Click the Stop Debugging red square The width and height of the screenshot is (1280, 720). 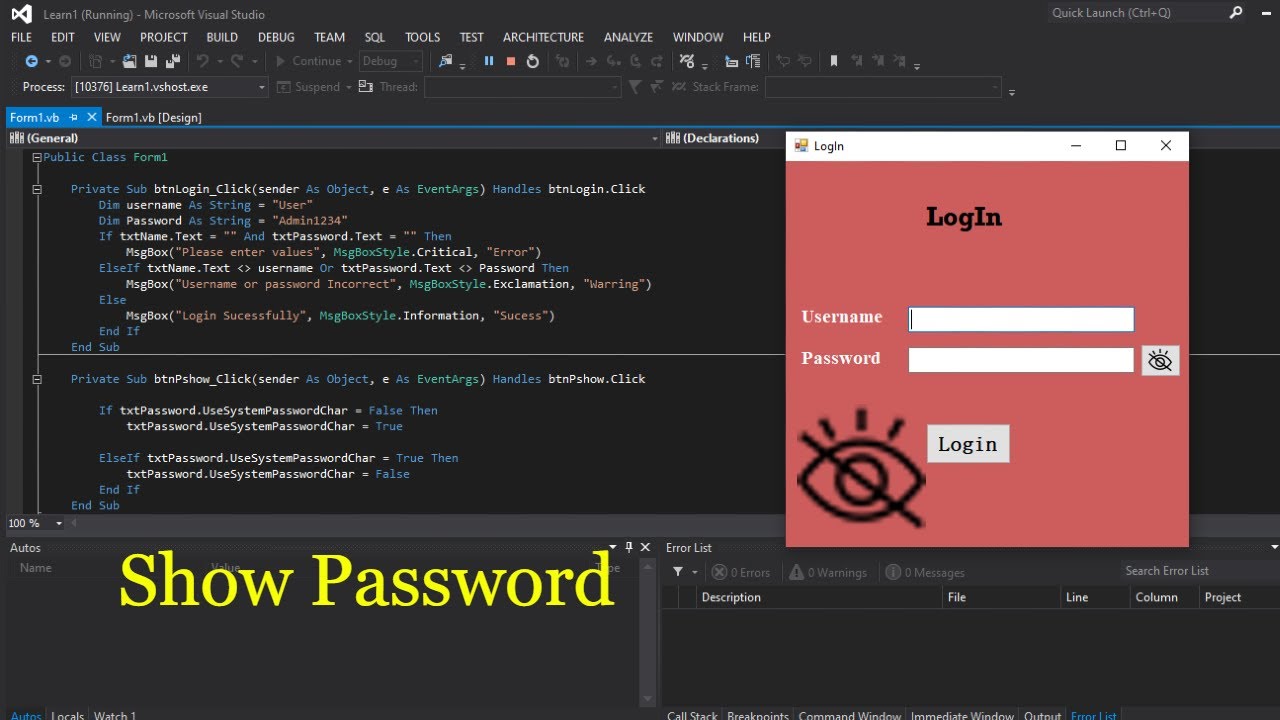coord(511,61)
